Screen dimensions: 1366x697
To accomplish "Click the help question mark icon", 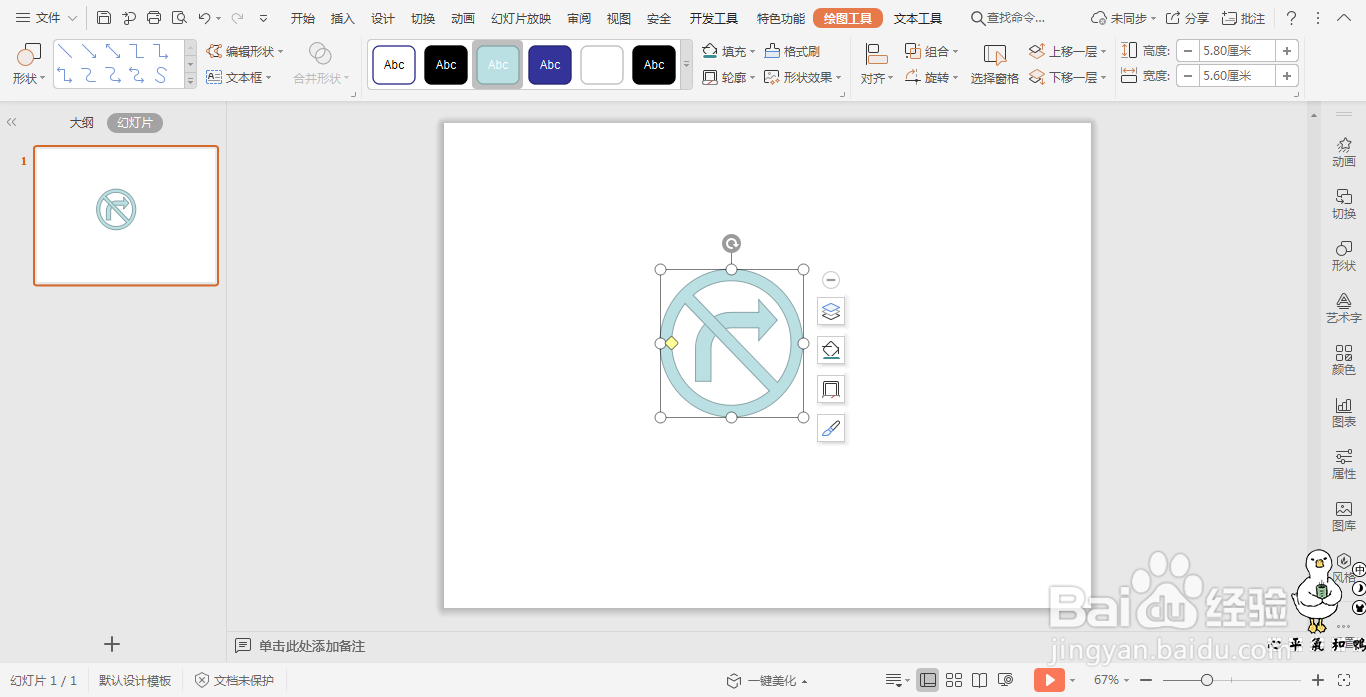I will 1291,18.
